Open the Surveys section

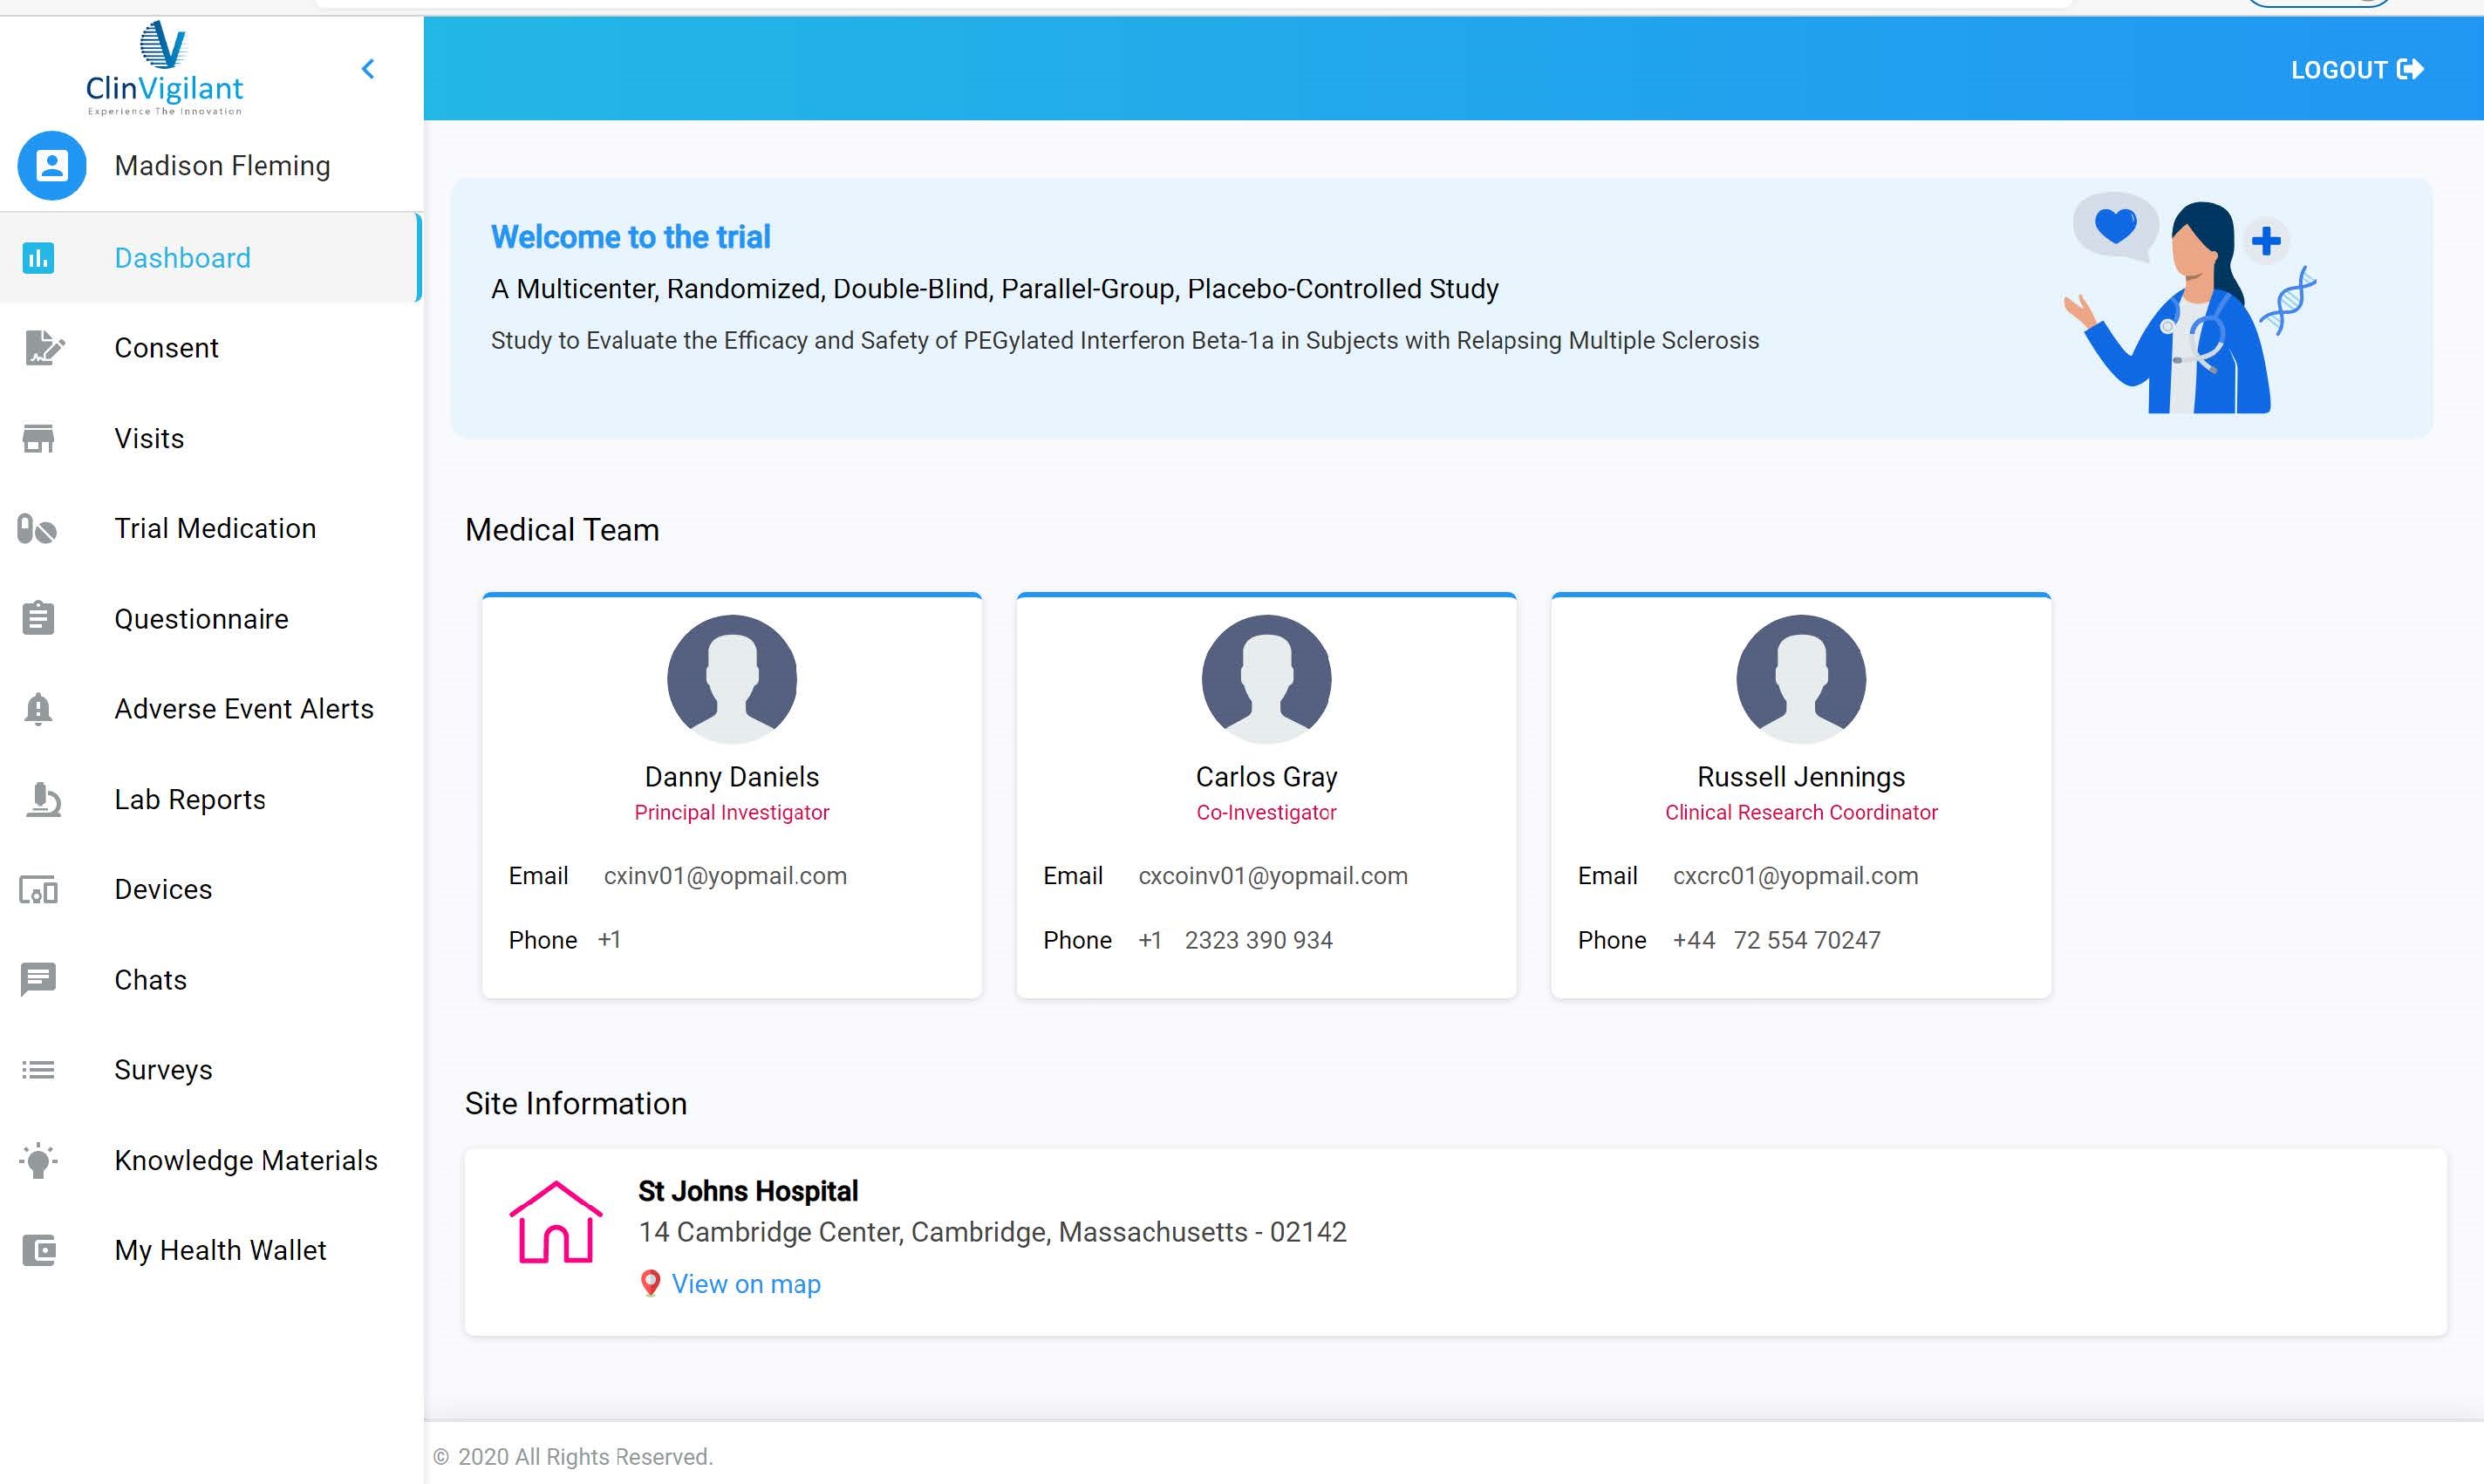(162, 1069)
